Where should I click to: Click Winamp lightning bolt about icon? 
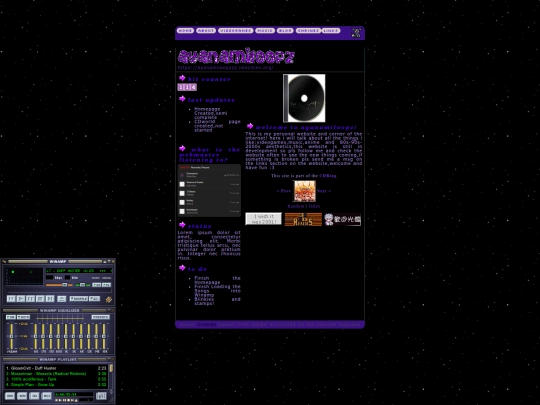[108, 299]
